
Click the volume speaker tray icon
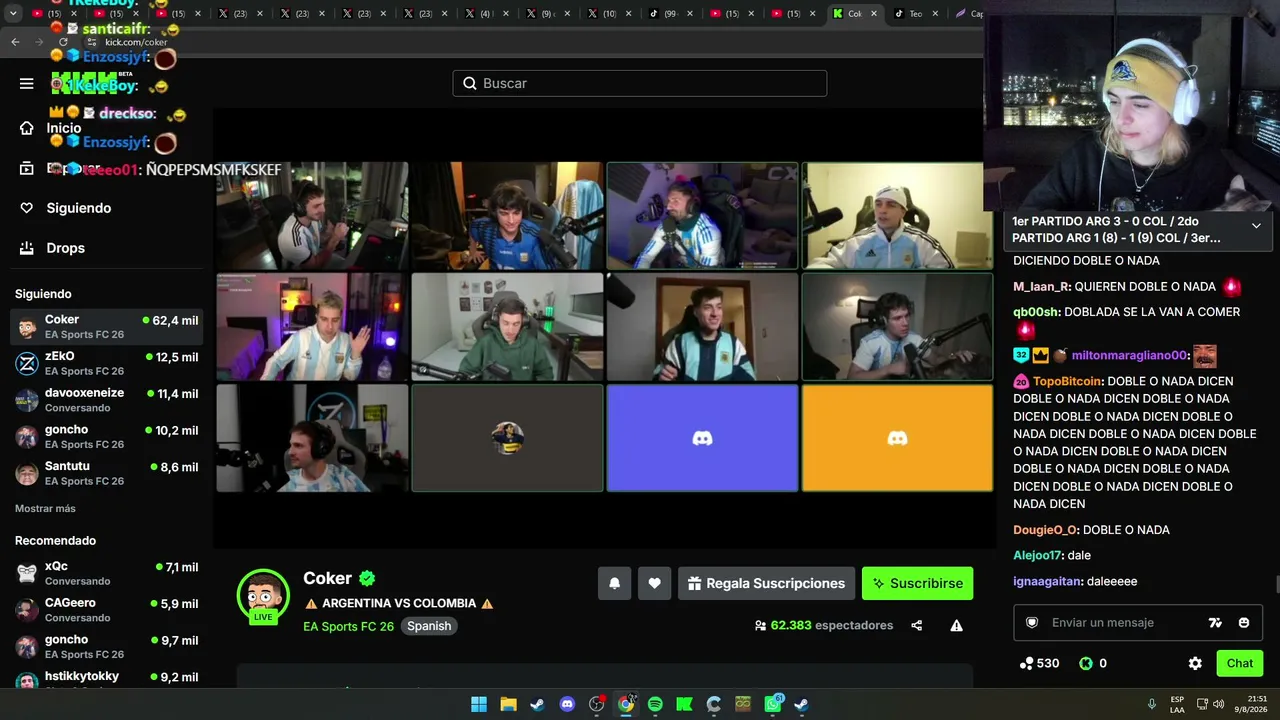click(x=1218, y=704)
